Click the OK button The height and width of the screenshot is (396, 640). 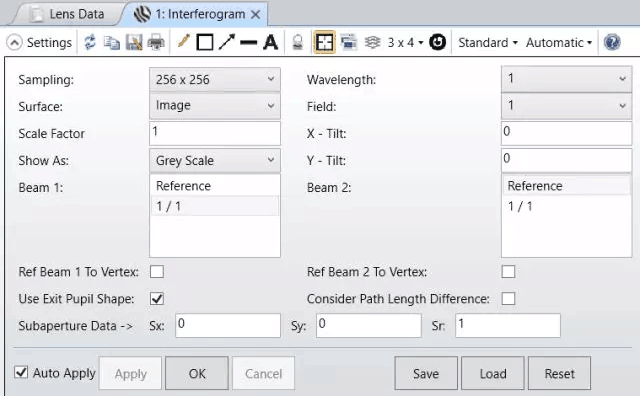point(197,373)
